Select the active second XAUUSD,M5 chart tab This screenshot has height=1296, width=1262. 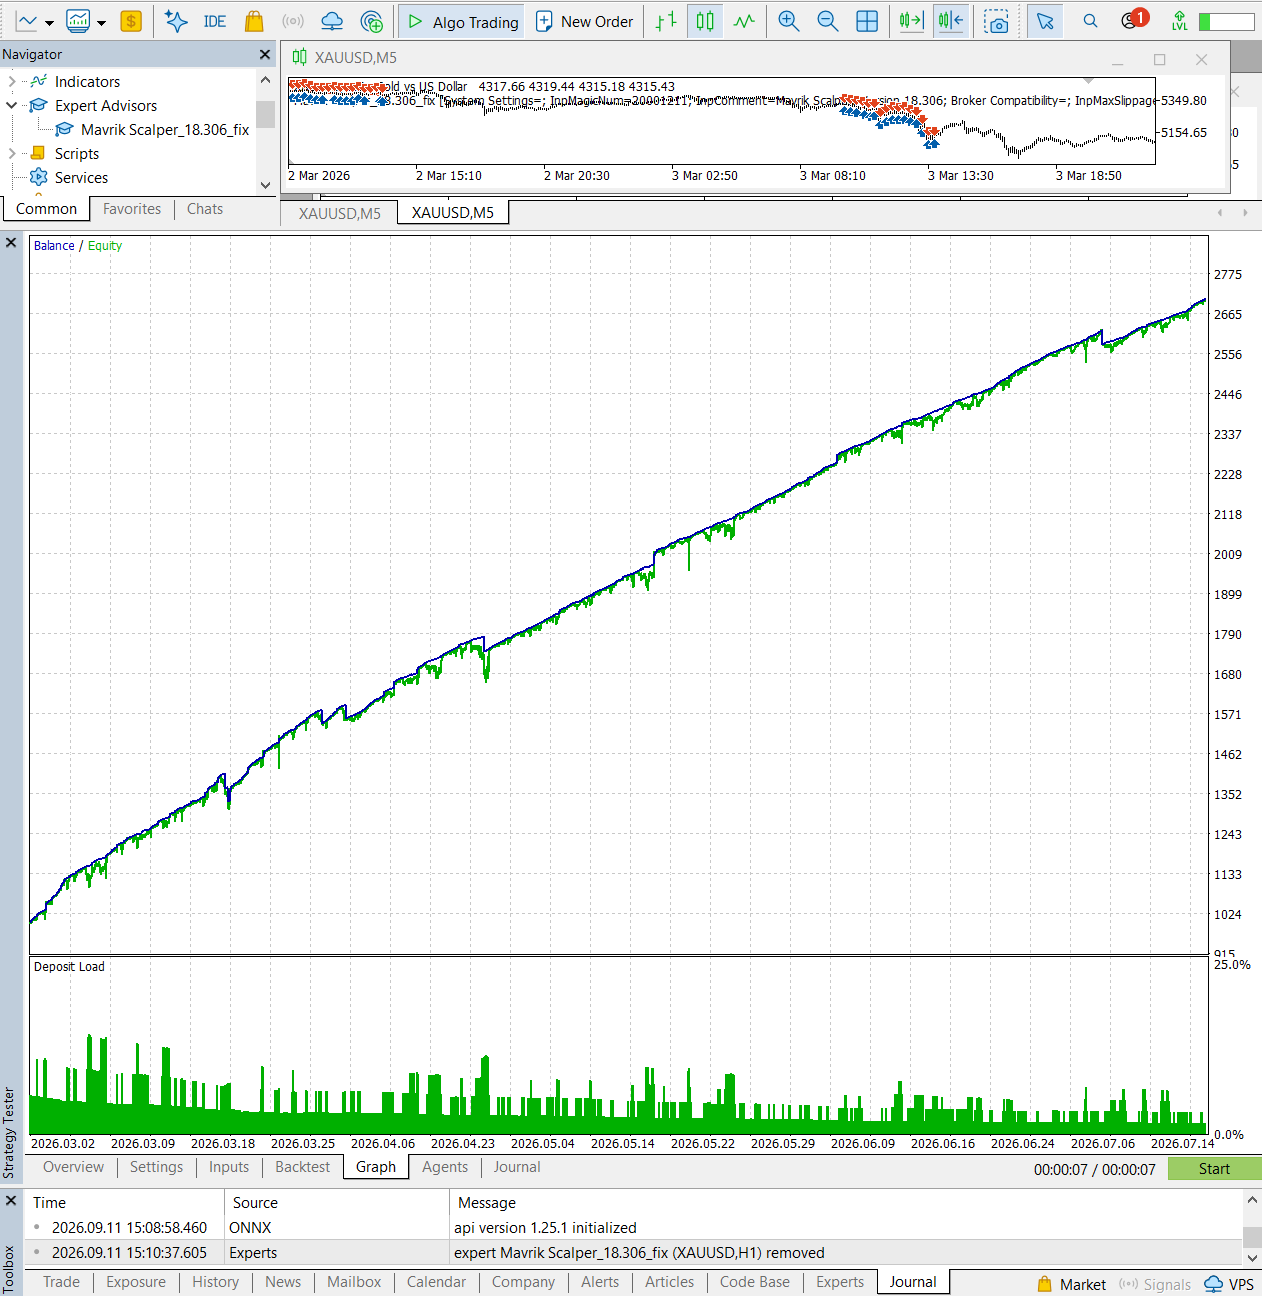point(453,213)
